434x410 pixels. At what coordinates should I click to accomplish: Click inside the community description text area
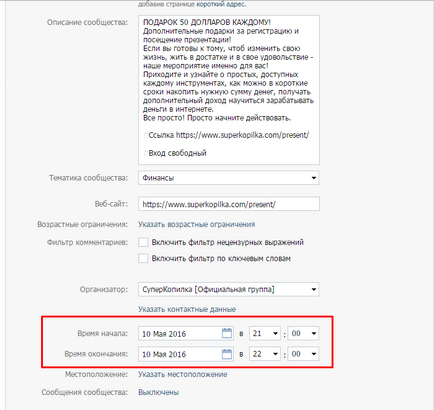229,90
